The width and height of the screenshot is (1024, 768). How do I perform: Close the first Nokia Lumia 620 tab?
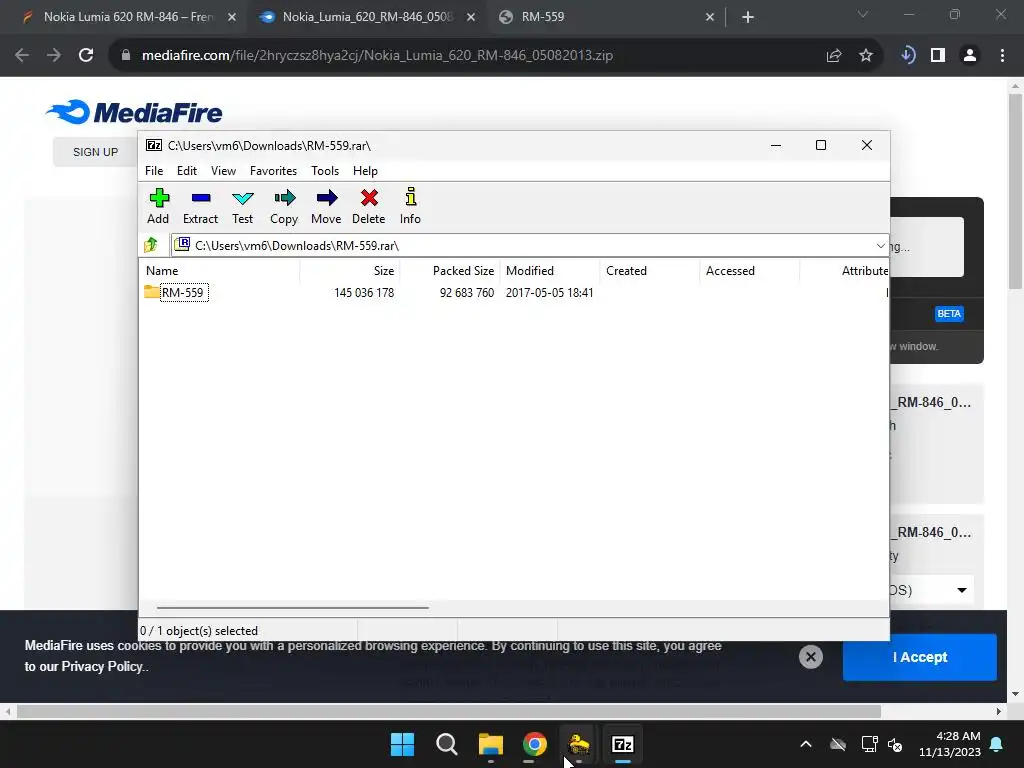coord(232,18)
